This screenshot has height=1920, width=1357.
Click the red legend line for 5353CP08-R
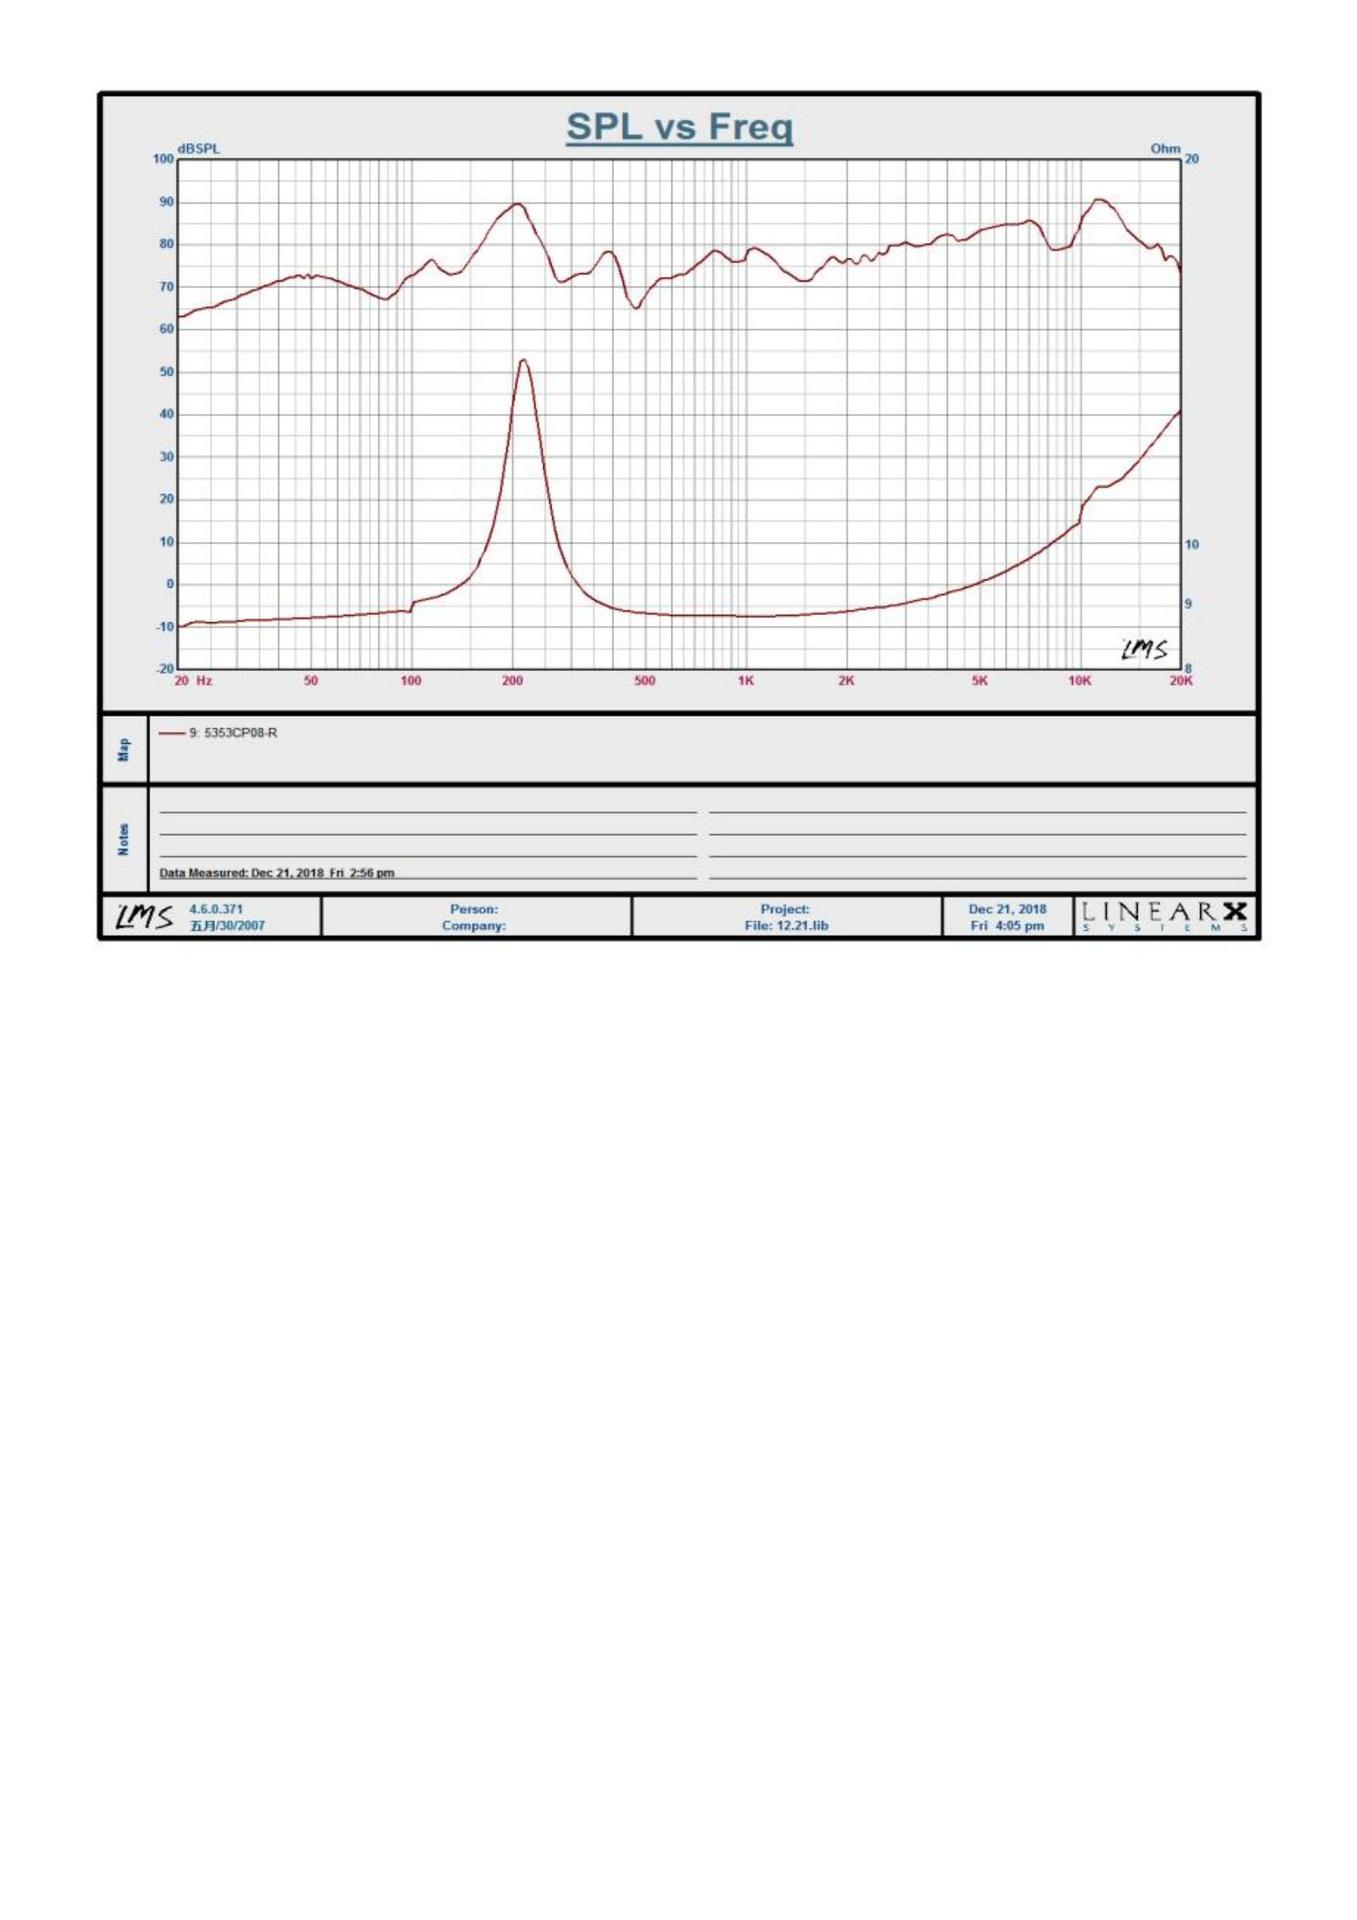[x=171, y=733]
